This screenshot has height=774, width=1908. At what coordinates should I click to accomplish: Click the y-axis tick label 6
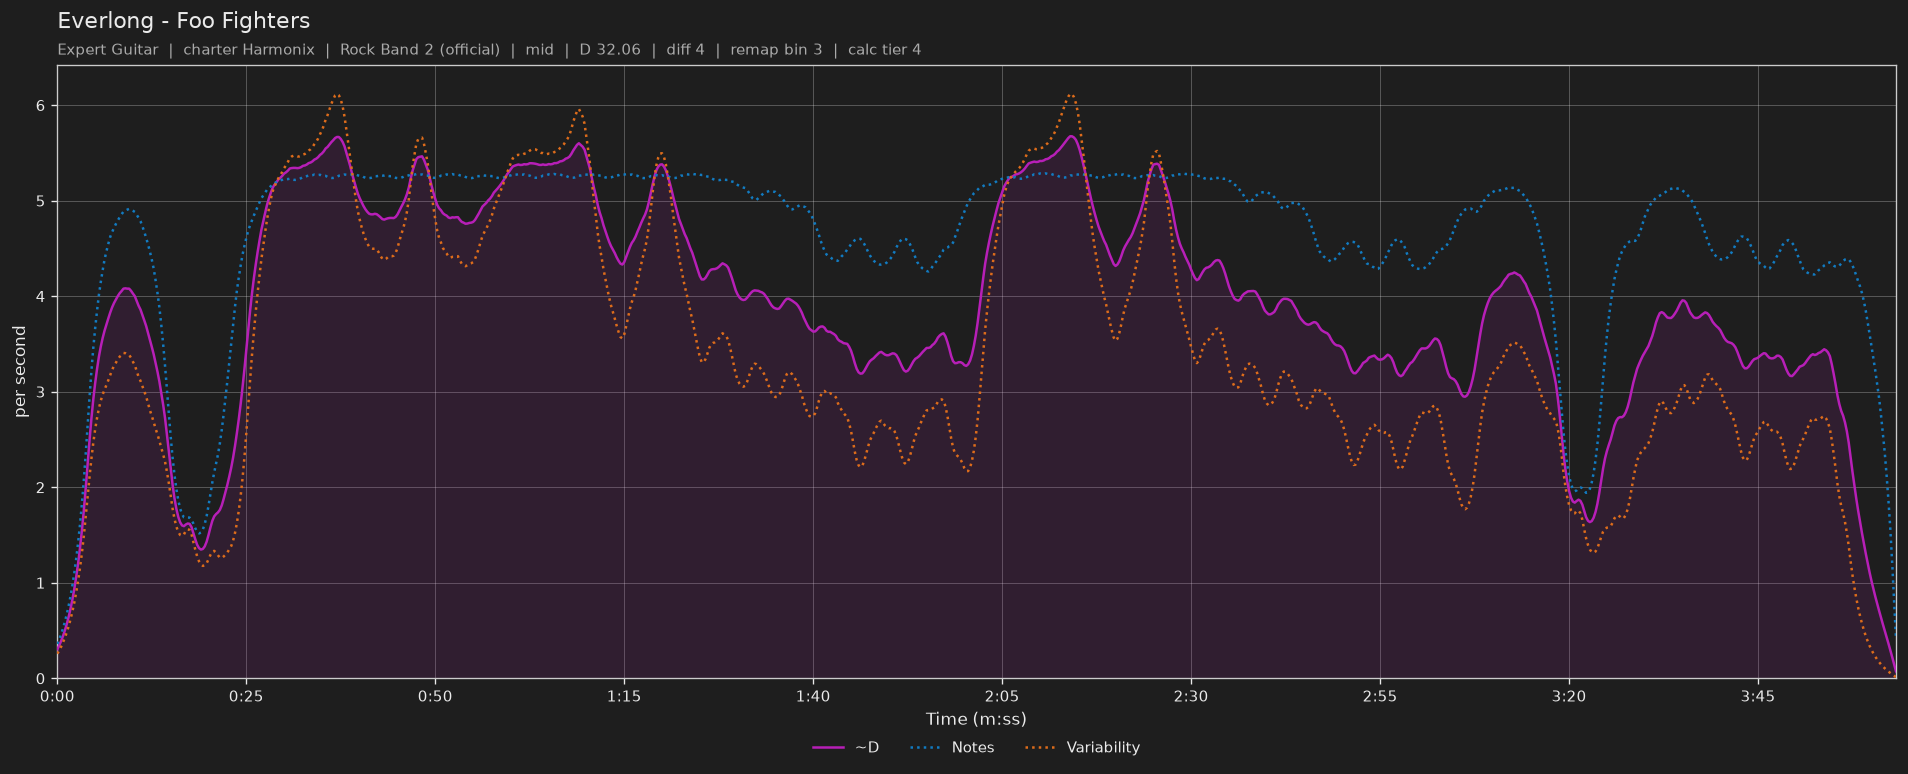[x=41, y=106]
